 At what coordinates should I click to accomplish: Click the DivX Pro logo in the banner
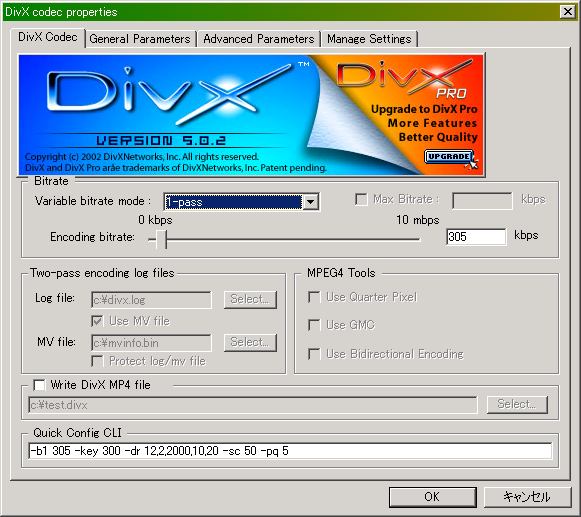(x=404, y=79)
